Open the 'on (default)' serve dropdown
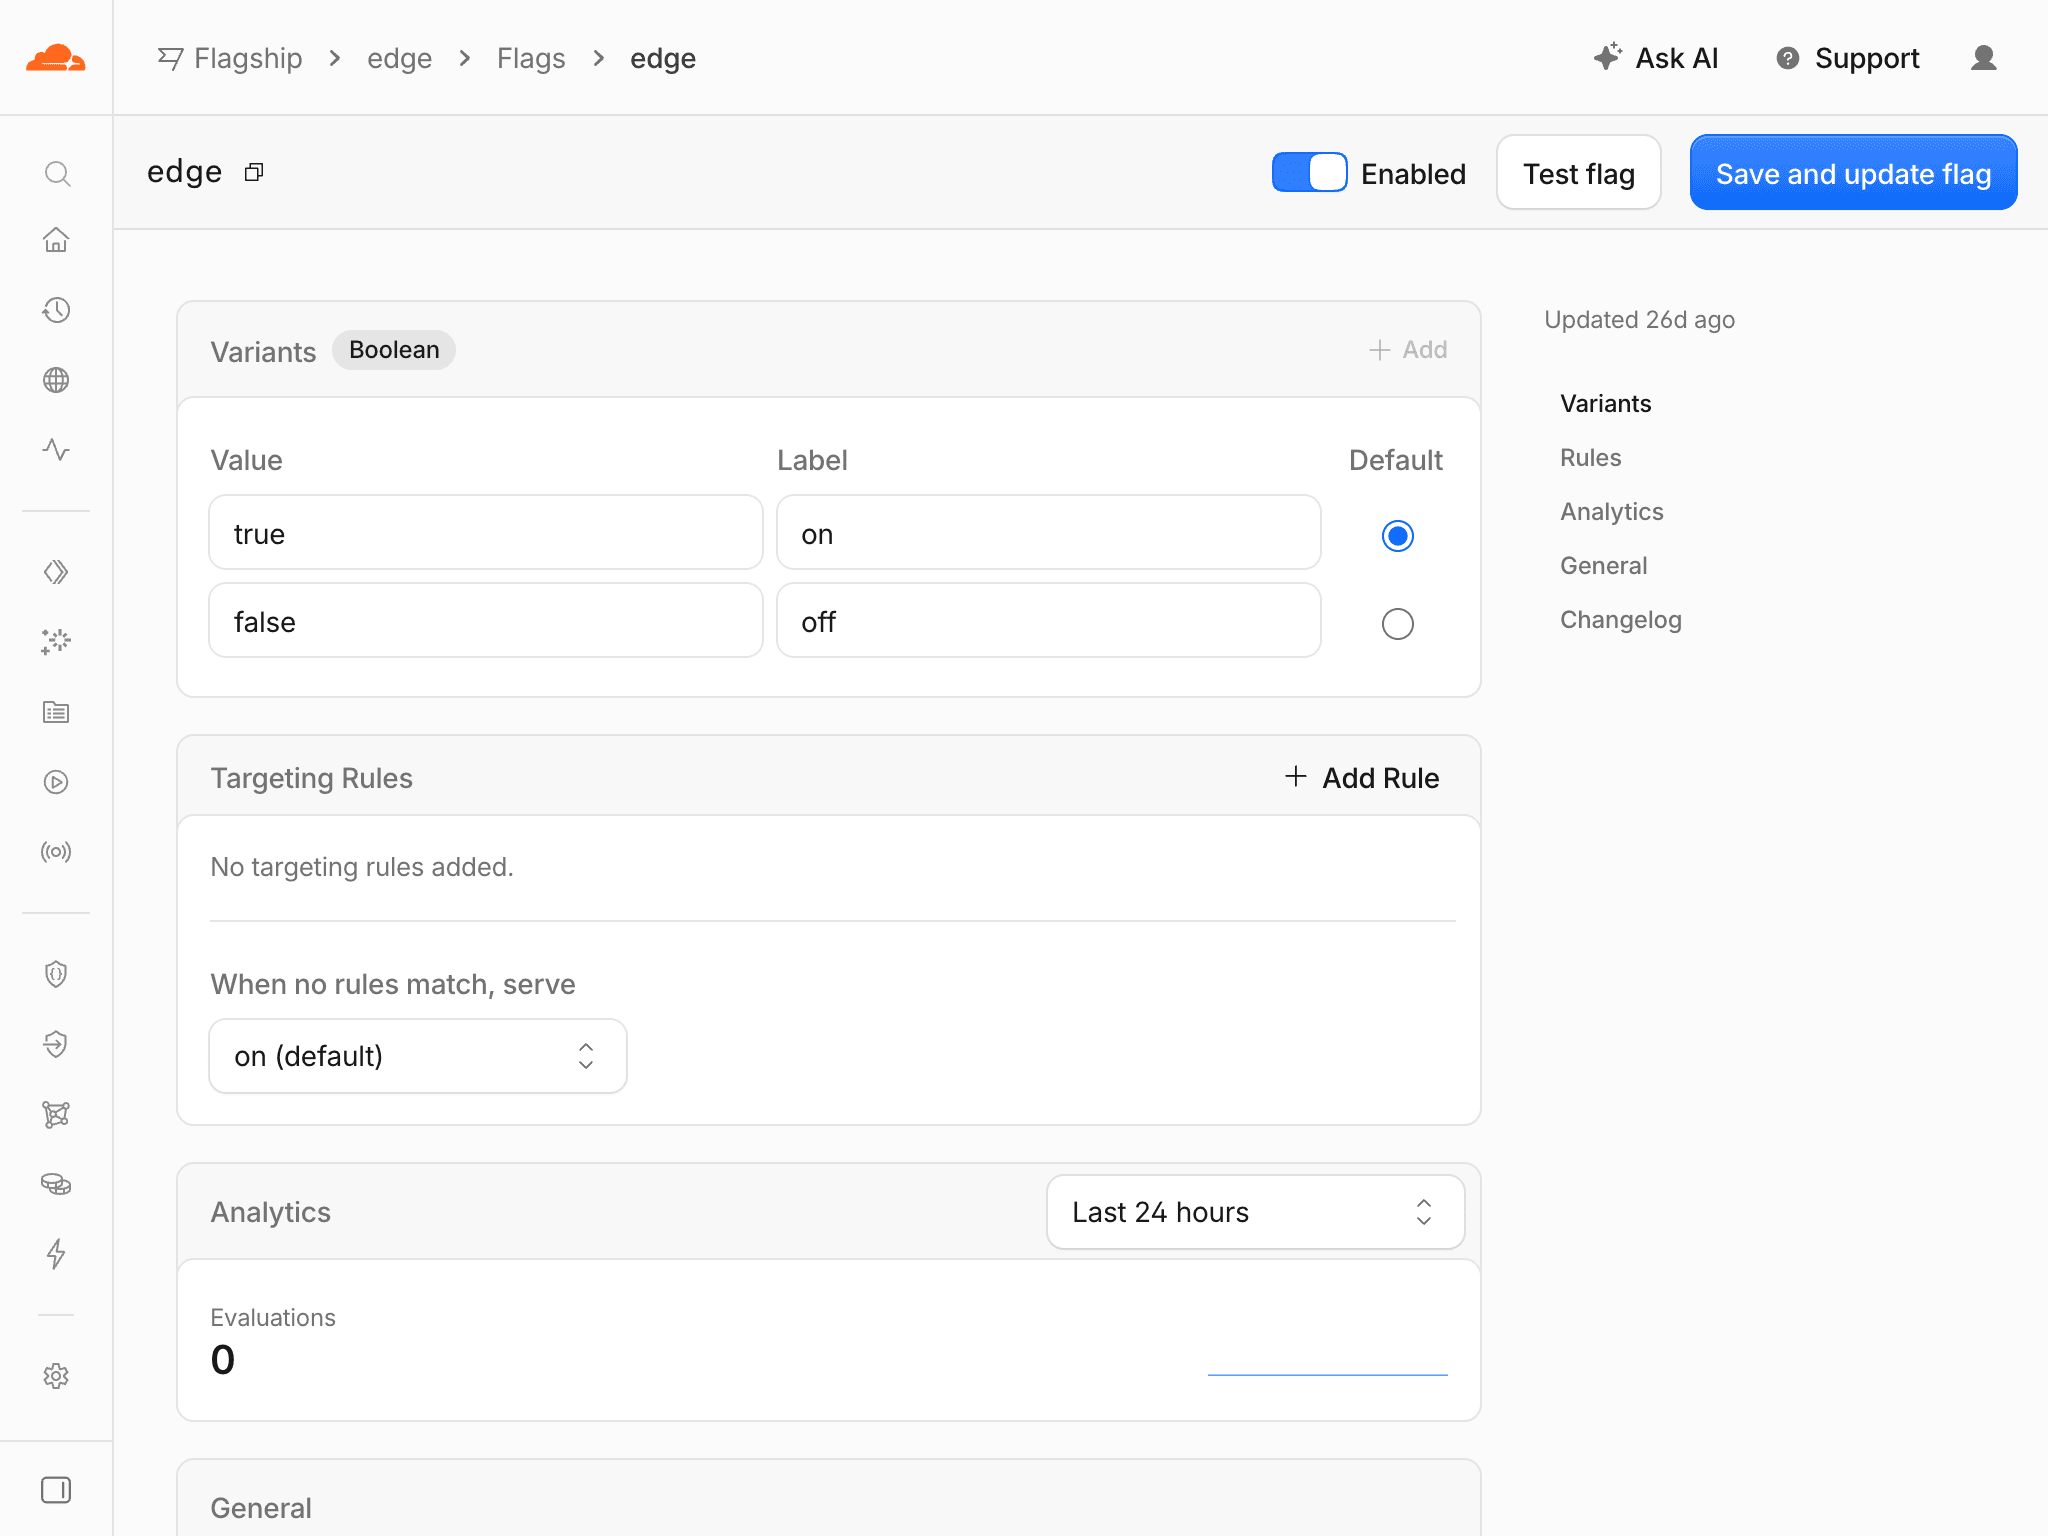 pyautogui.click(x=418, y=1056)
